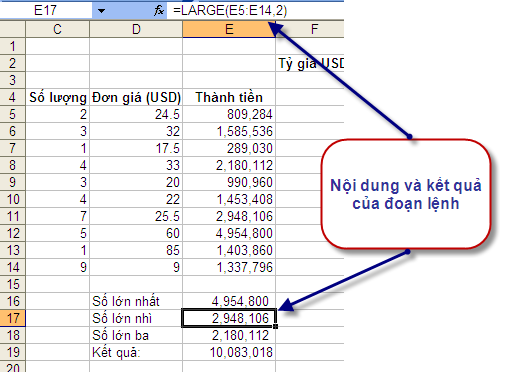Select unit price cell 17.5
The width and height of the screenshot is (524, 372).
click(x=136, y=148)
